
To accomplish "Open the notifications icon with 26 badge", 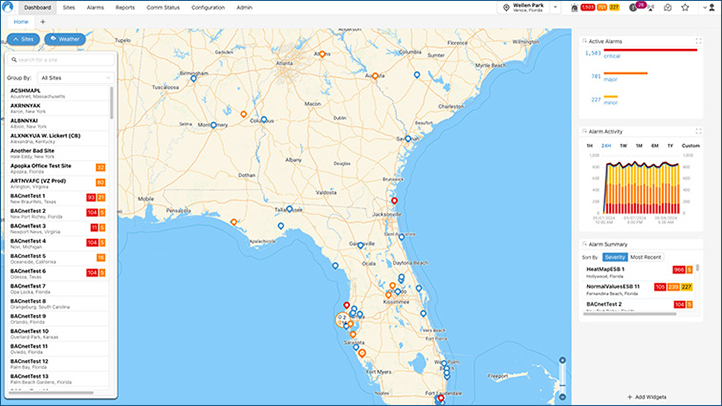I will pos(635,7).
